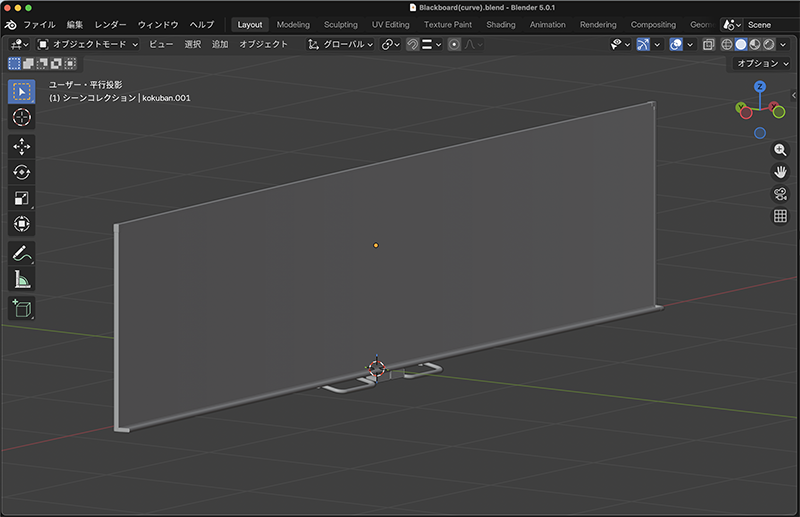The height and width of the screenshot is (517, 800).
Task: Select the Annotate pencil tool
Action: (21, 253)
